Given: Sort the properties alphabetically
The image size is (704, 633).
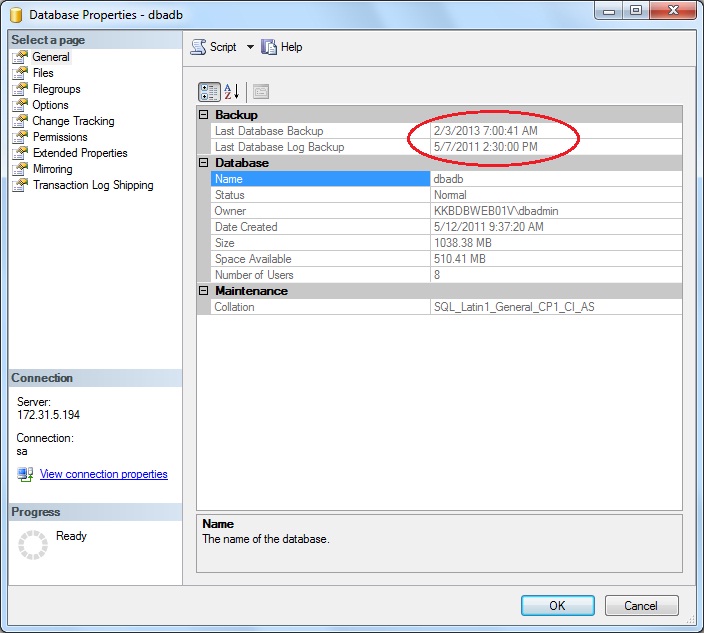Looking at the screenshot, I should 232,92.
